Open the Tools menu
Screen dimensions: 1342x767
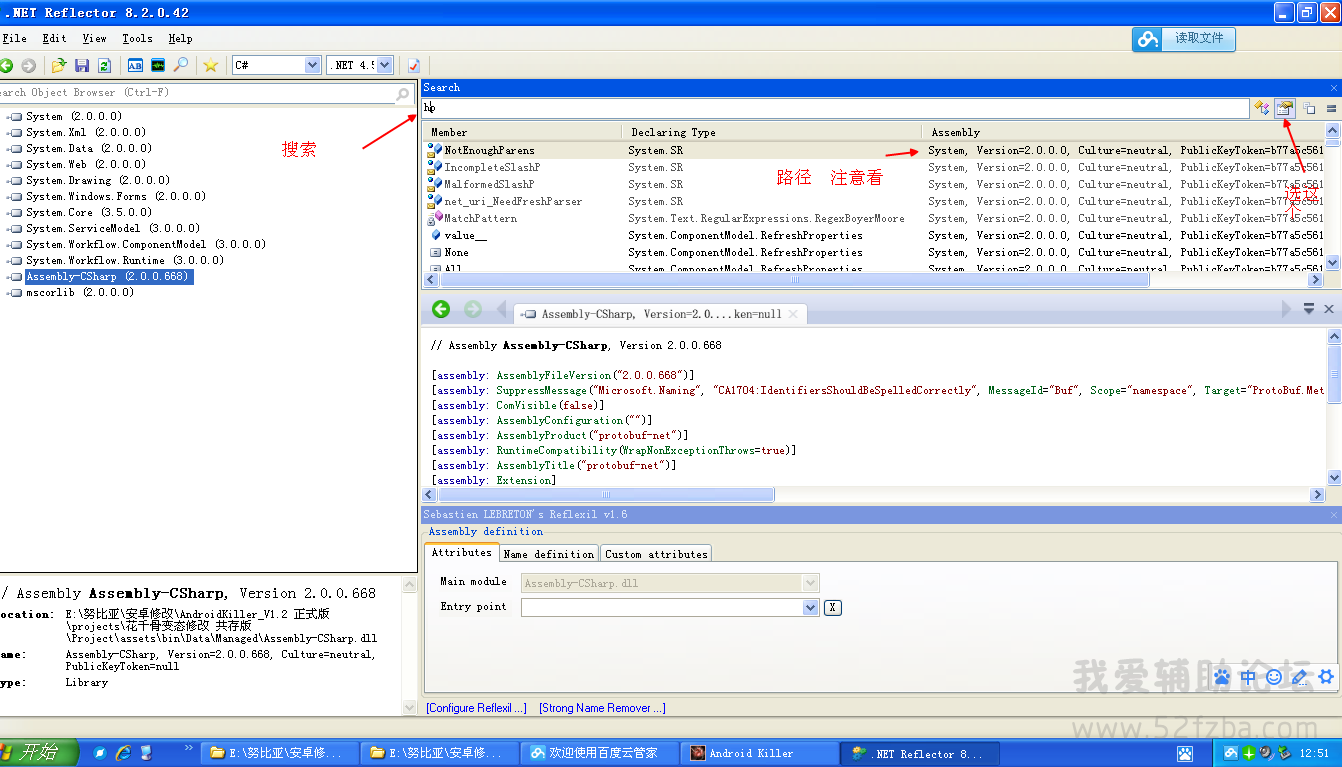[x=137, y=39]
